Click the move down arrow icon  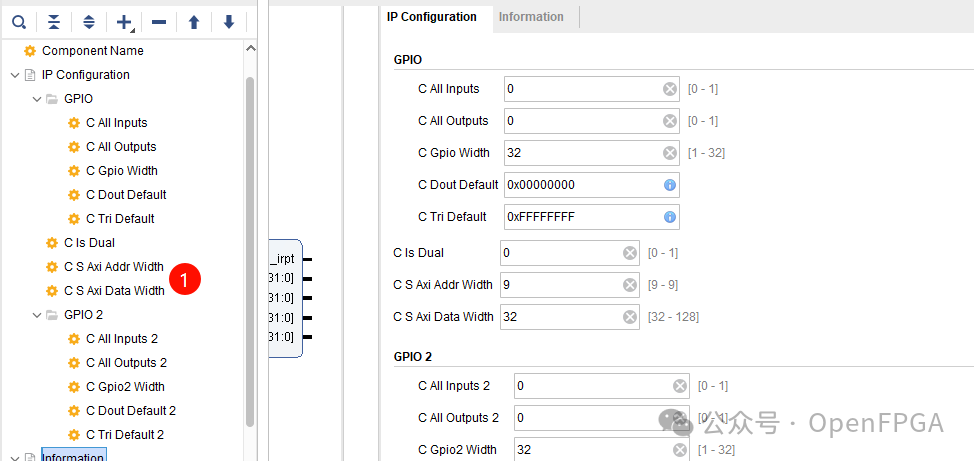click(x=229, y=23)
